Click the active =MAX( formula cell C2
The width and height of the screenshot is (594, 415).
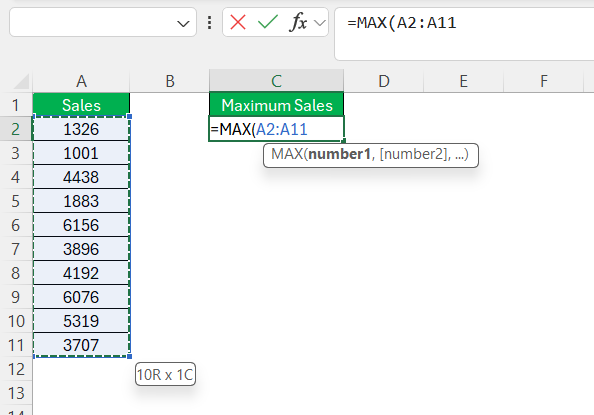click(277, 129)
